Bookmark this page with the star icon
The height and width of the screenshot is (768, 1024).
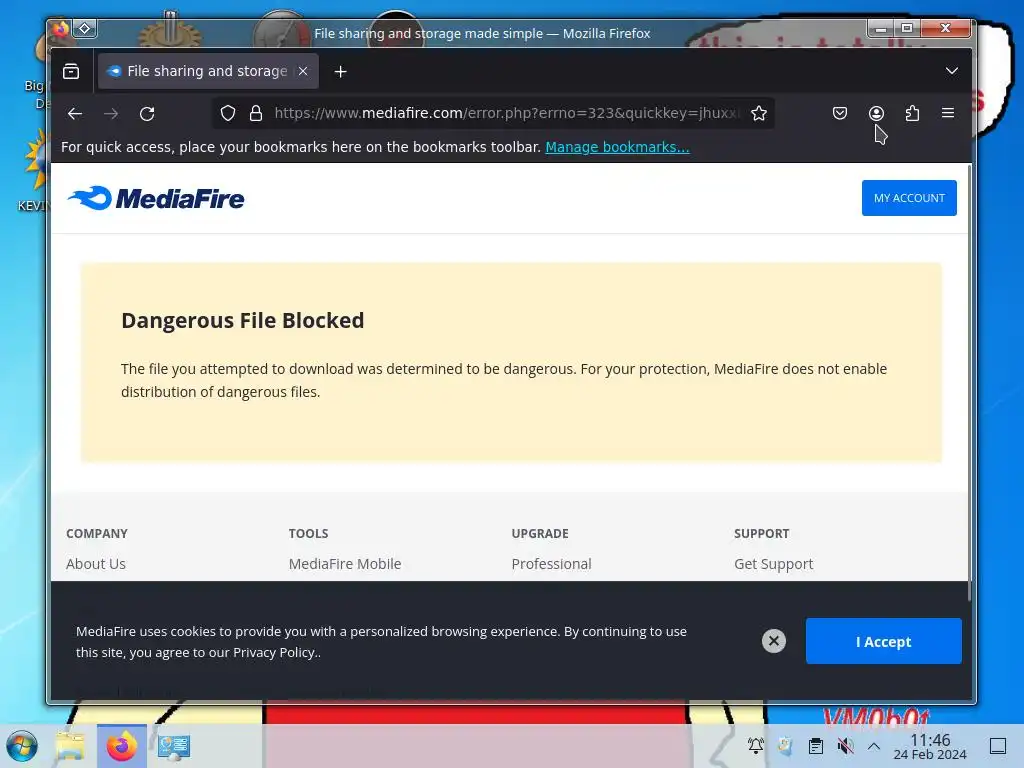(x=758, y=114)
